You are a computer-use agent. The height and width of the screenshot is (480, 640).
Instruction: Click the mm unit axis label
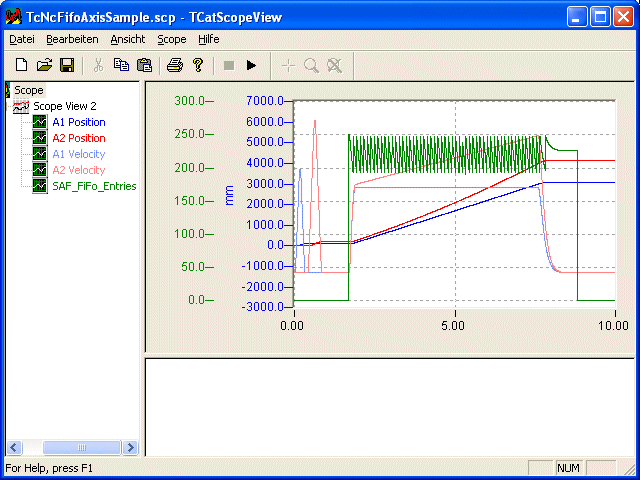point(229,195)
